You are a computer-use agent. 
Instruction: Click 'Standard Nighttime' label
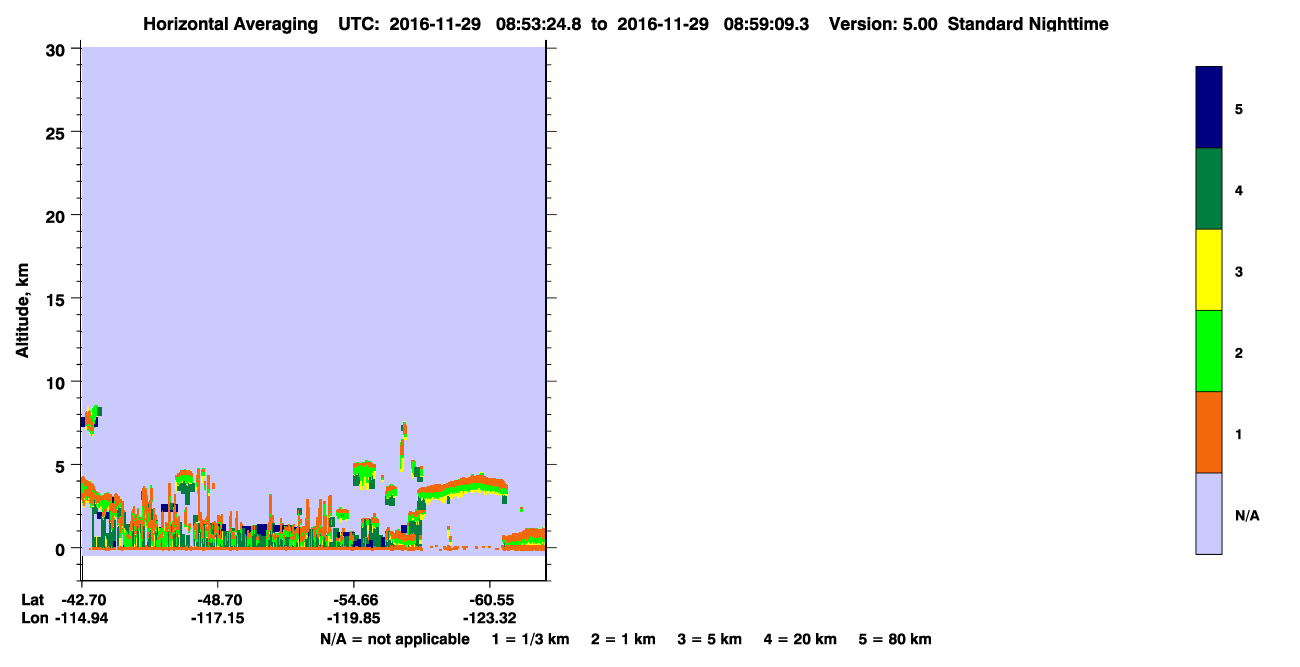(1028, 24)
